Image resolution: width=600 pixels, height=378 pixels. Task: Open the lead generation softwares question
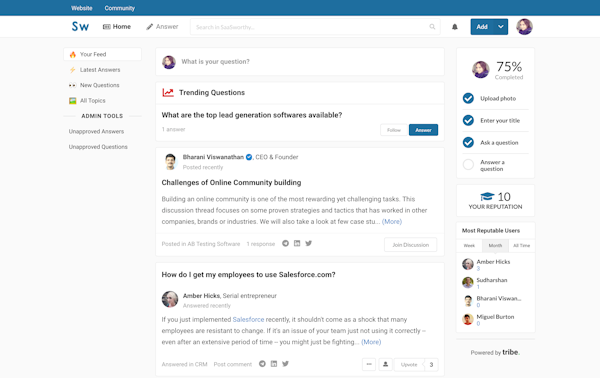252,115
